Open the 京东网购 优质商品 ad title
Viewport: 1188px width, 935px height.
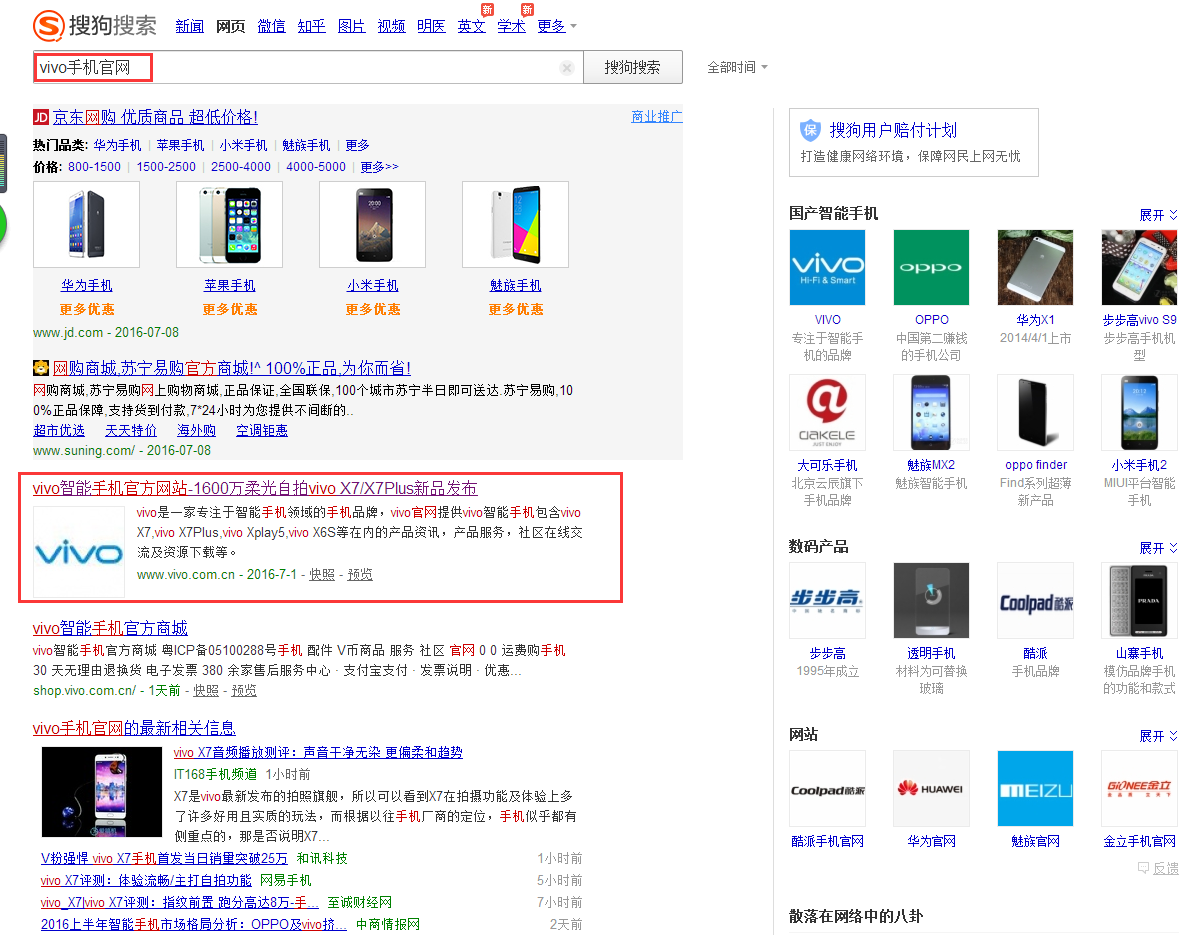point(155,117)
